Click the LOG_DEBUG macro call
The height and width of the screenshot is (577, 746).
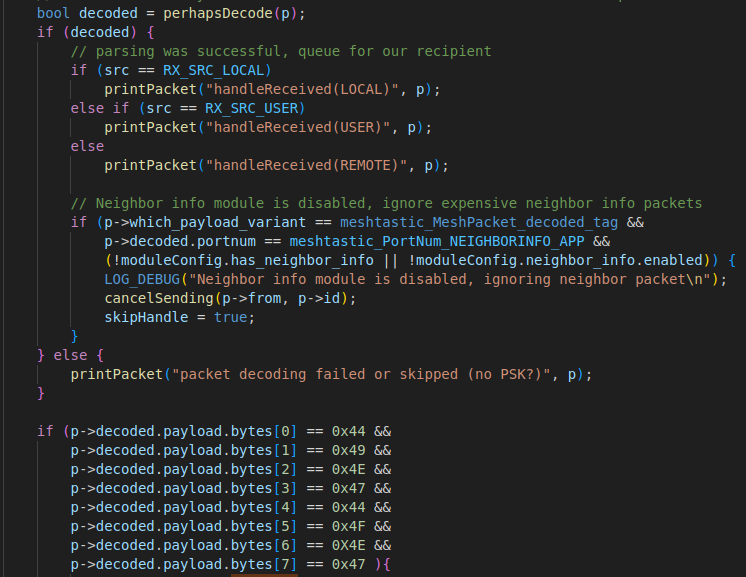tap(142, 279)
